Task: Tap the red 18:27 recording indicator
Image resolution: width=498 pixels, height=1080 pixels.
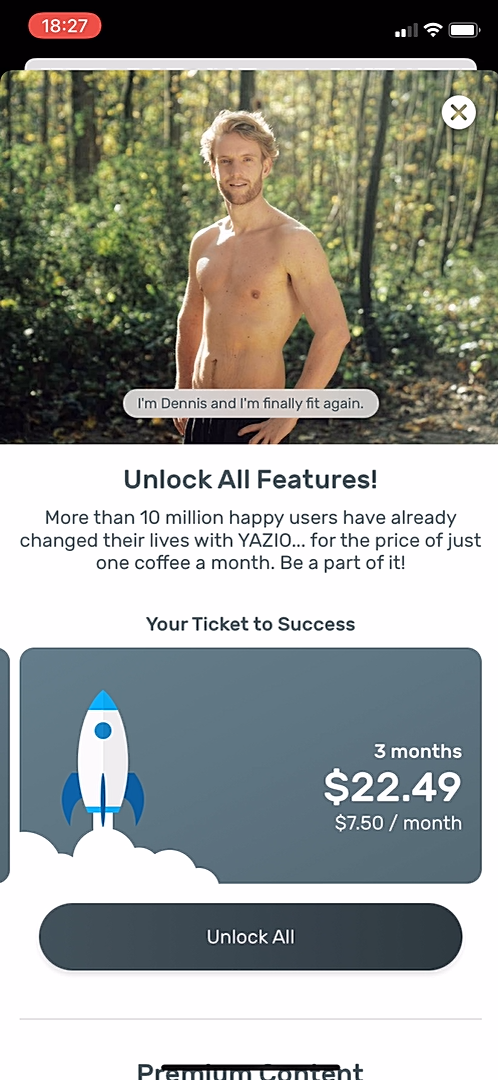Action: [x=65, y=26]
